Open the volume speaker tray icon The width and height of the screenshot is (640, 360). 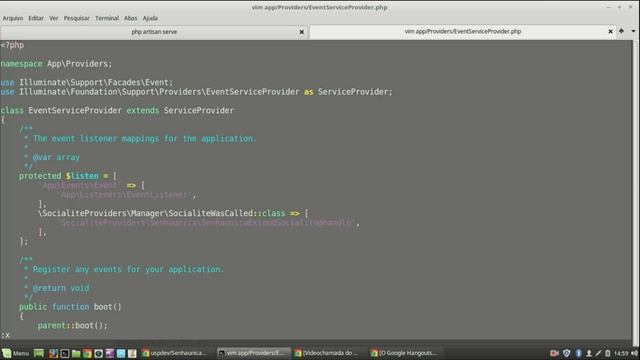(634, 353)
